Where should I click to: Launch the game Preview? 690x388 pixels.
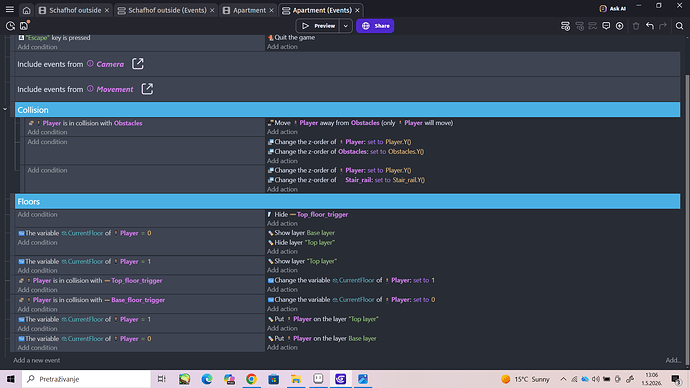tap(318, 26)
